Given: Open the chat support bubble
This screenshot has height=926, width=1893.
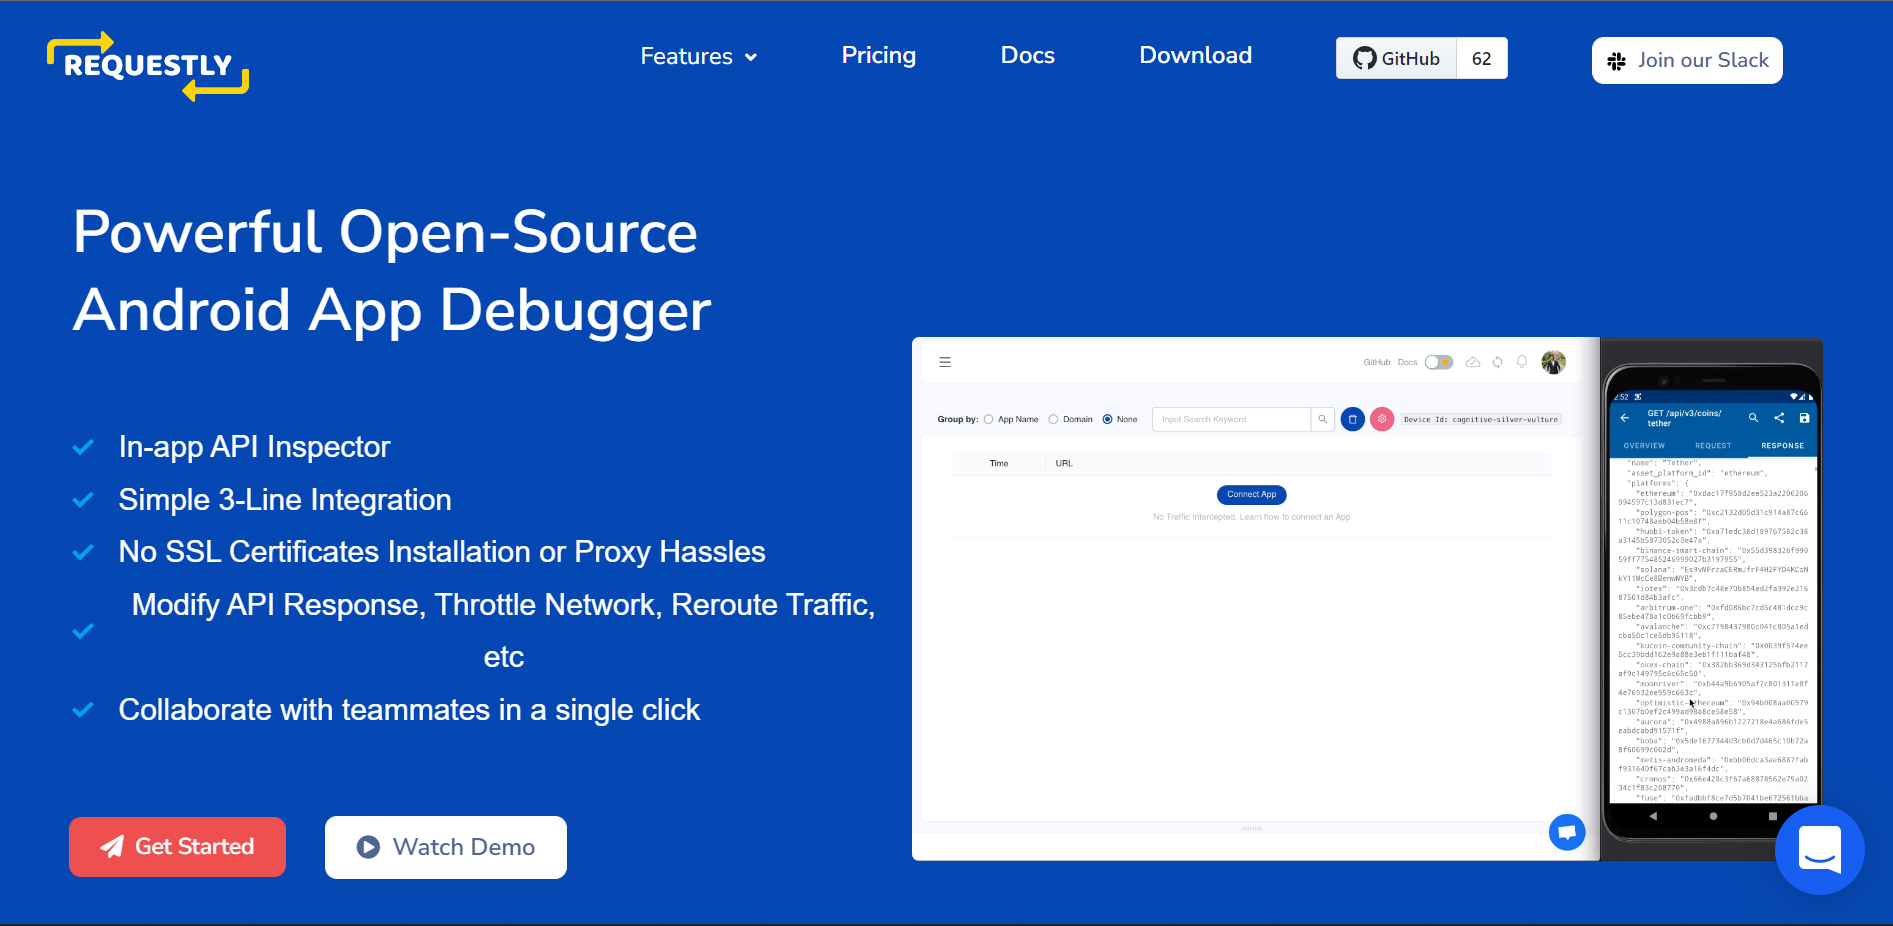Looking at the screenshot, I should tap(1819, 850).
